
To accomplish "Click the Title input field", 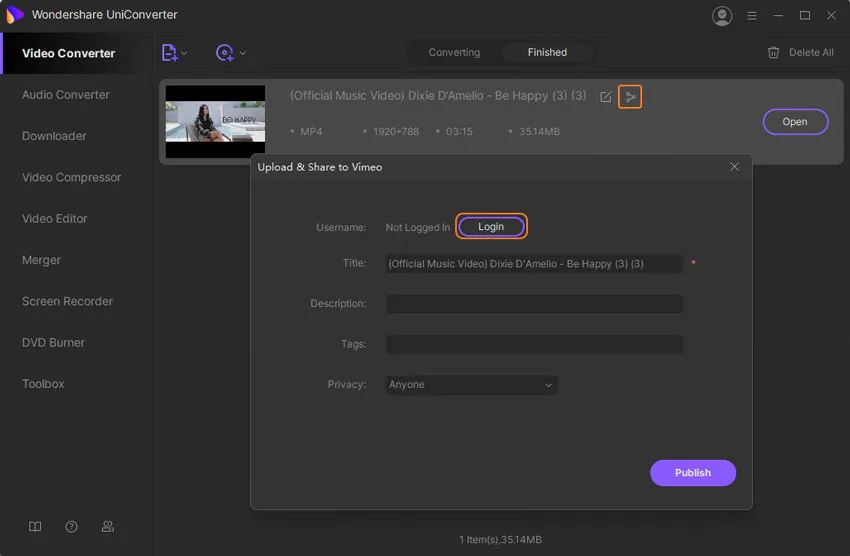I will coord(534,264).
